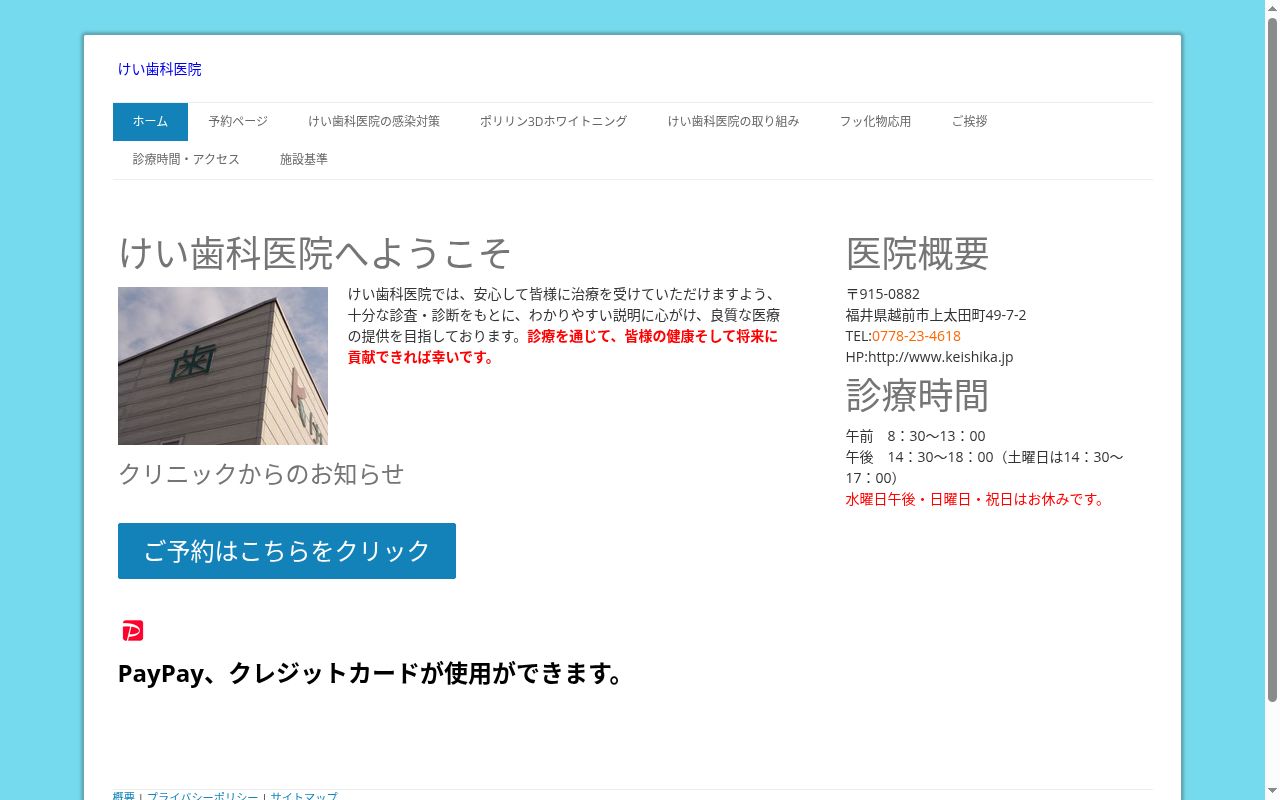Click the ご予約はこちらをクリック button
The image size is (1280, 800).
[287, 551]
